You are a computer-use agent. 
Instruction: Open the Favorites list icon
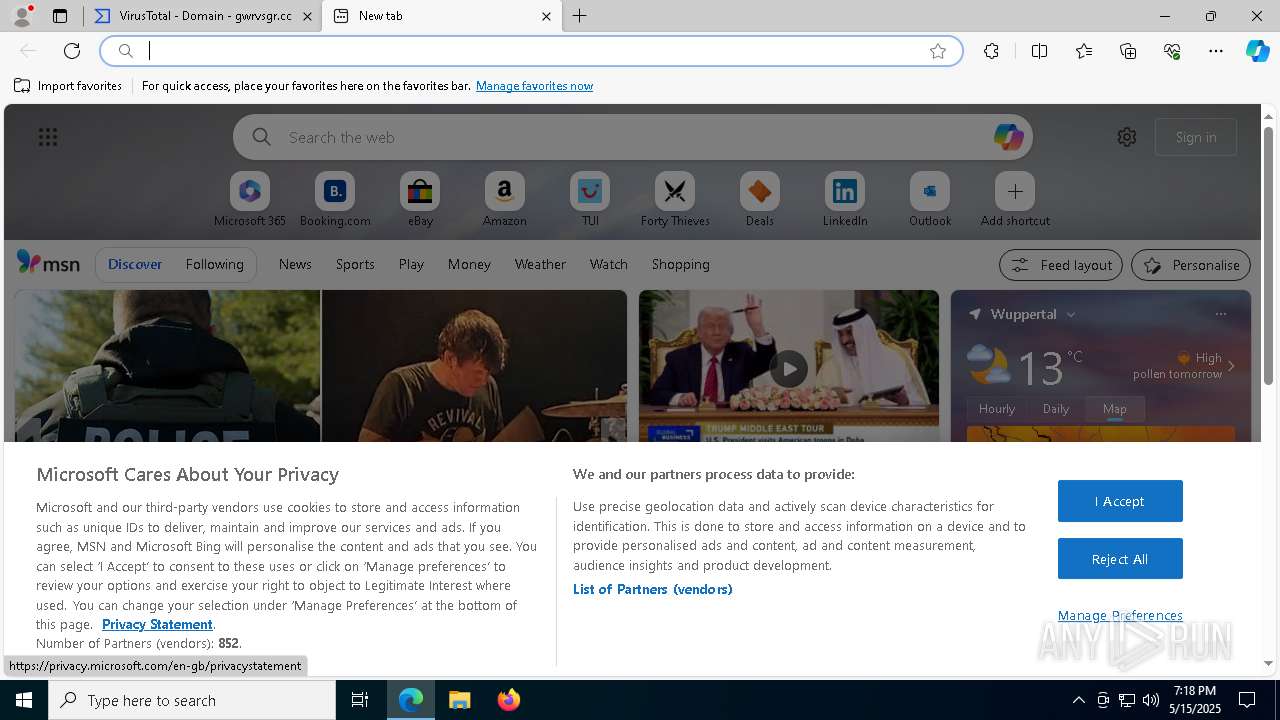coord(1084,51)
